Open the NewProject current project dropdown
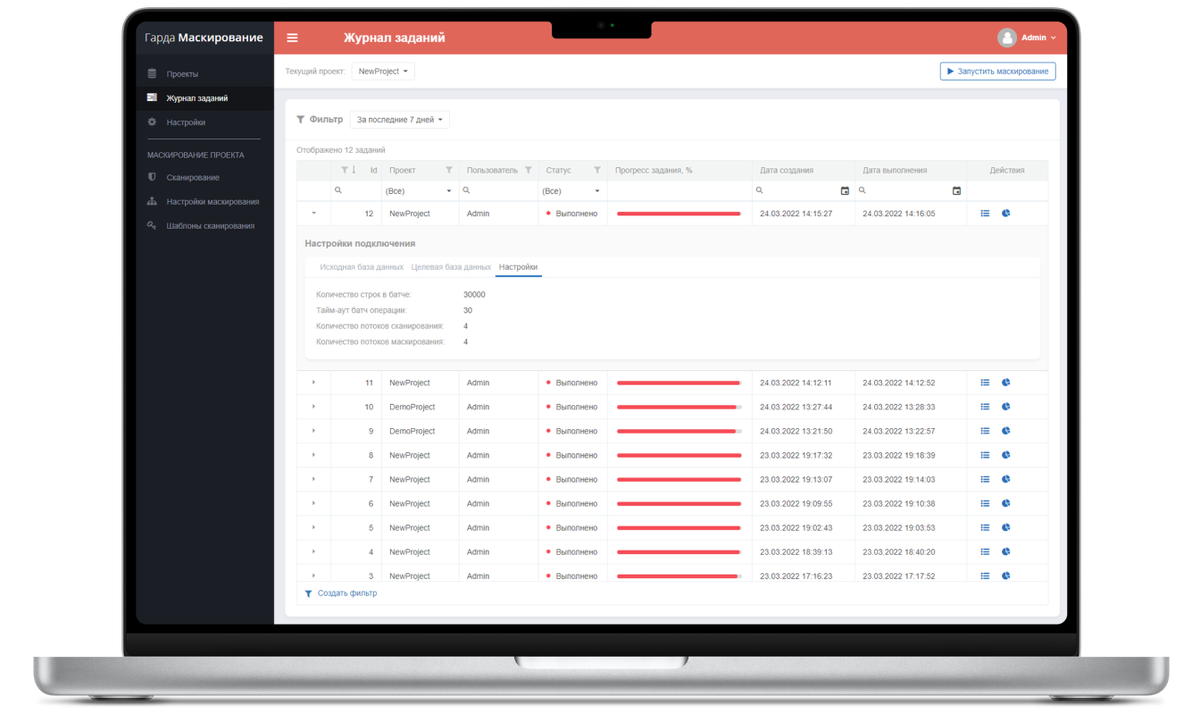Screen dimensions: 1200x715 coord(383,71)
